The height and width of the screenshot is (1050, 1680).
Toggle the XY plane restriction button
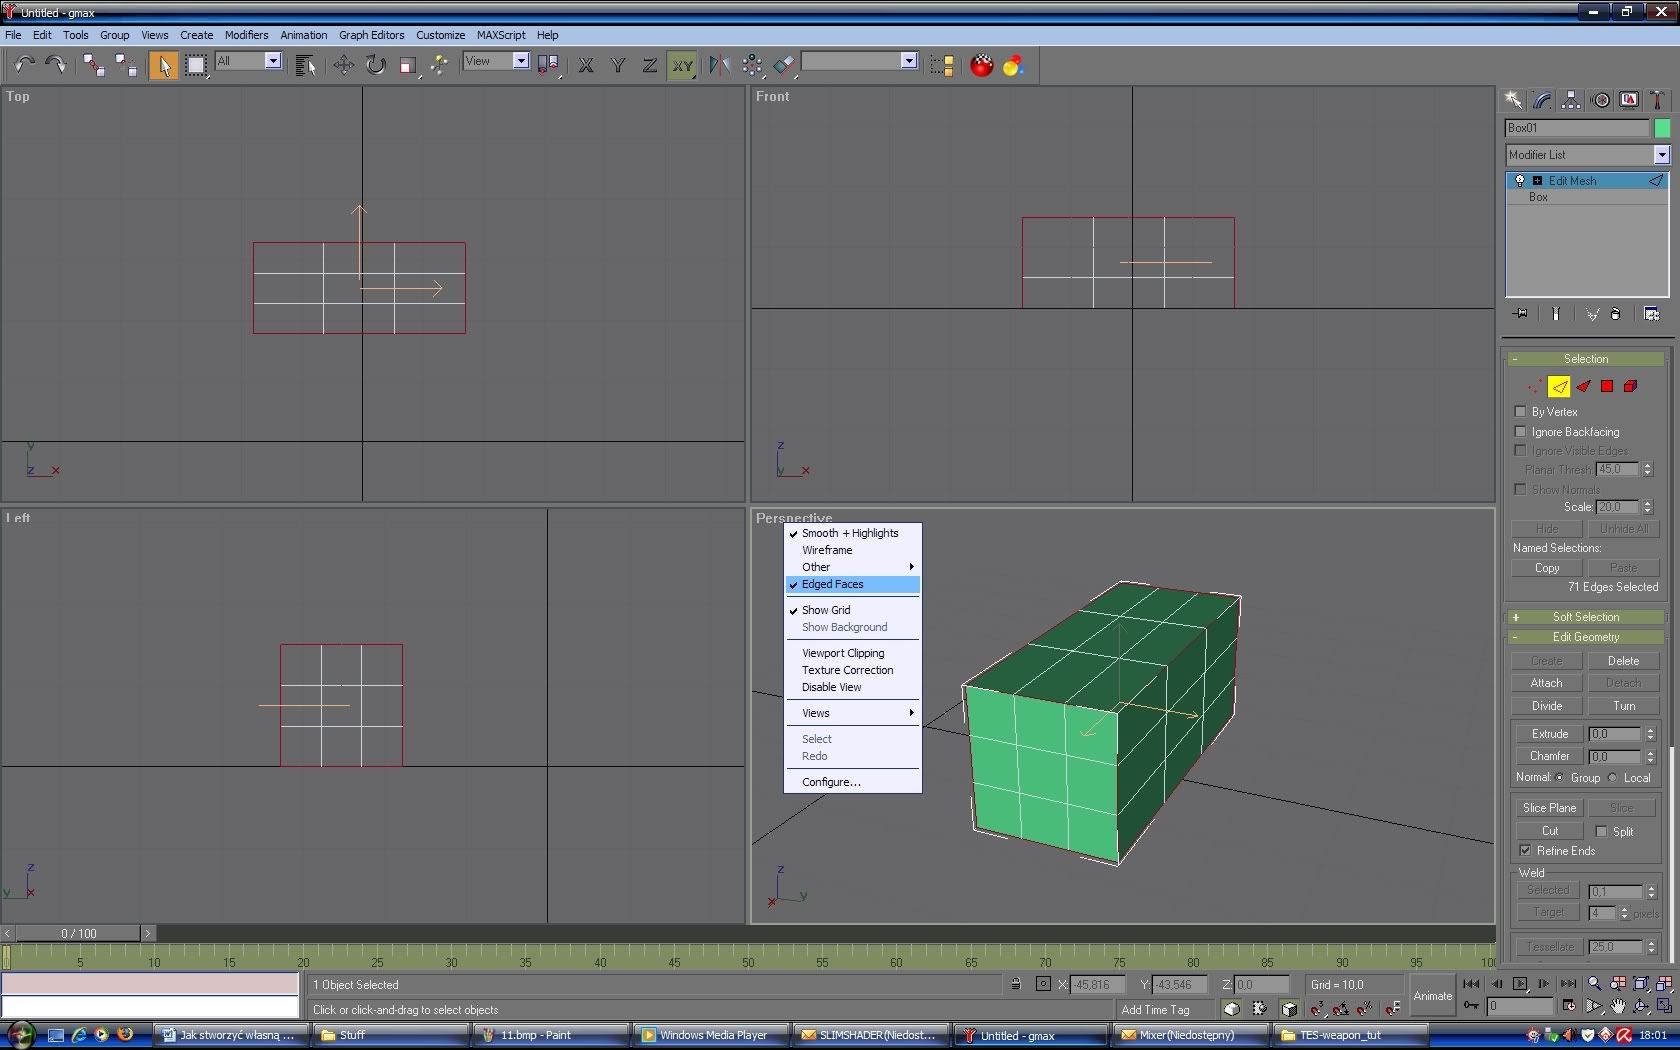(x=682, y=65)
